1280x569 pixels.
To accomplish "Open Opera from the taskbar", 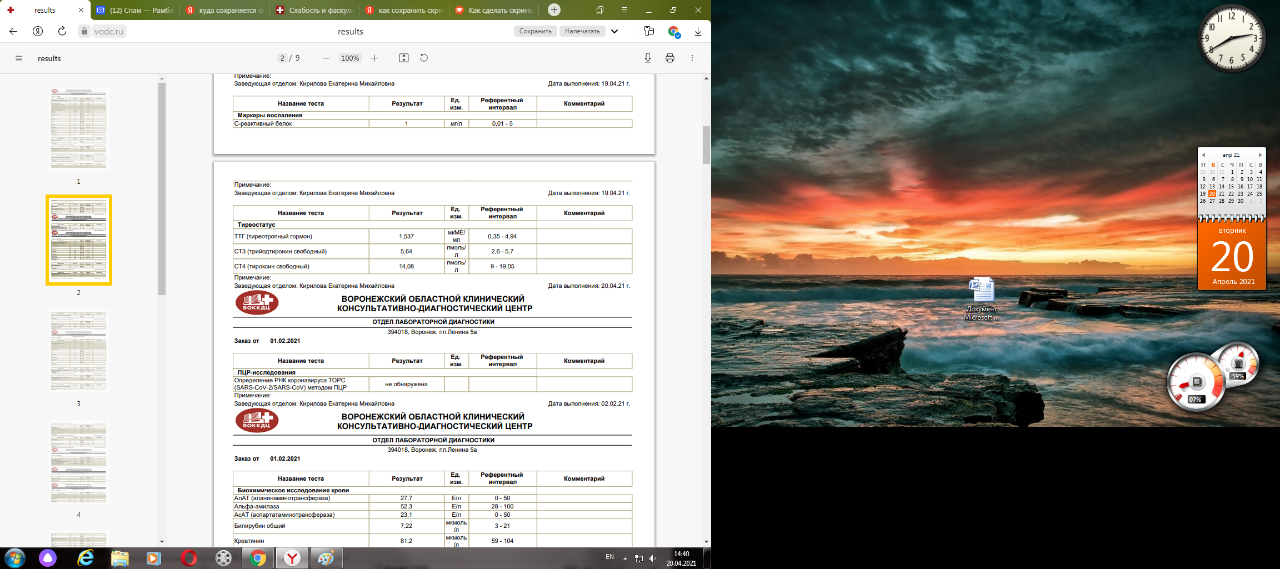I will (189, 558).
